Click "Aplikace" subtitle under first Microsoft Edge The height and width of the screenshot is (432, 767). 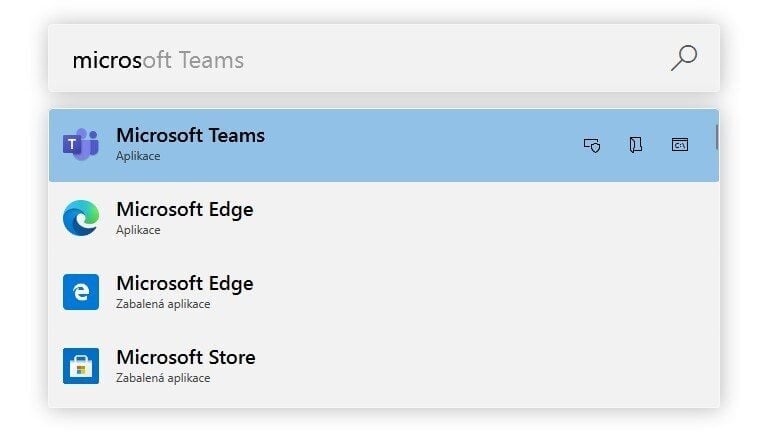(138, 230)
